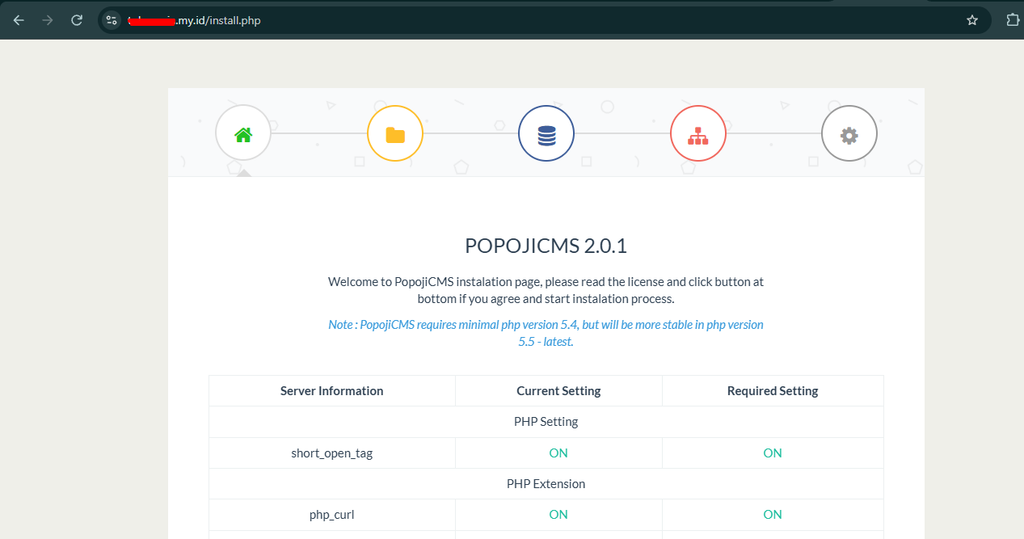This screenshot has width=1024, height=539.
Task: Click the gray gear settings step icon
Action: 849,133
